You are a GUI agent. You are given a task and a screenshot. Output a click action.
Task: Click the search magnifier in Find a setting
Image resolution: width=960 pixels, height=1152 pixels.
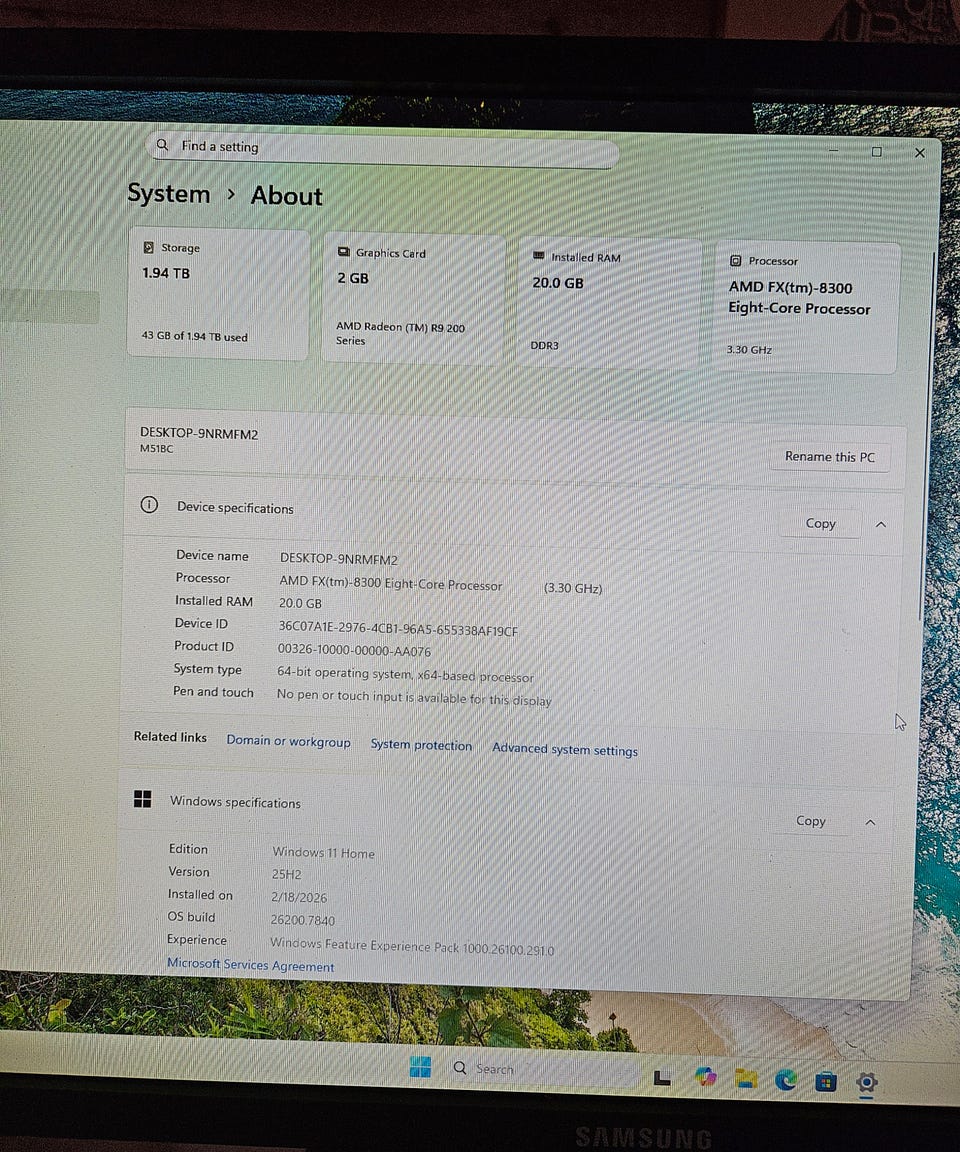(162, 145)
